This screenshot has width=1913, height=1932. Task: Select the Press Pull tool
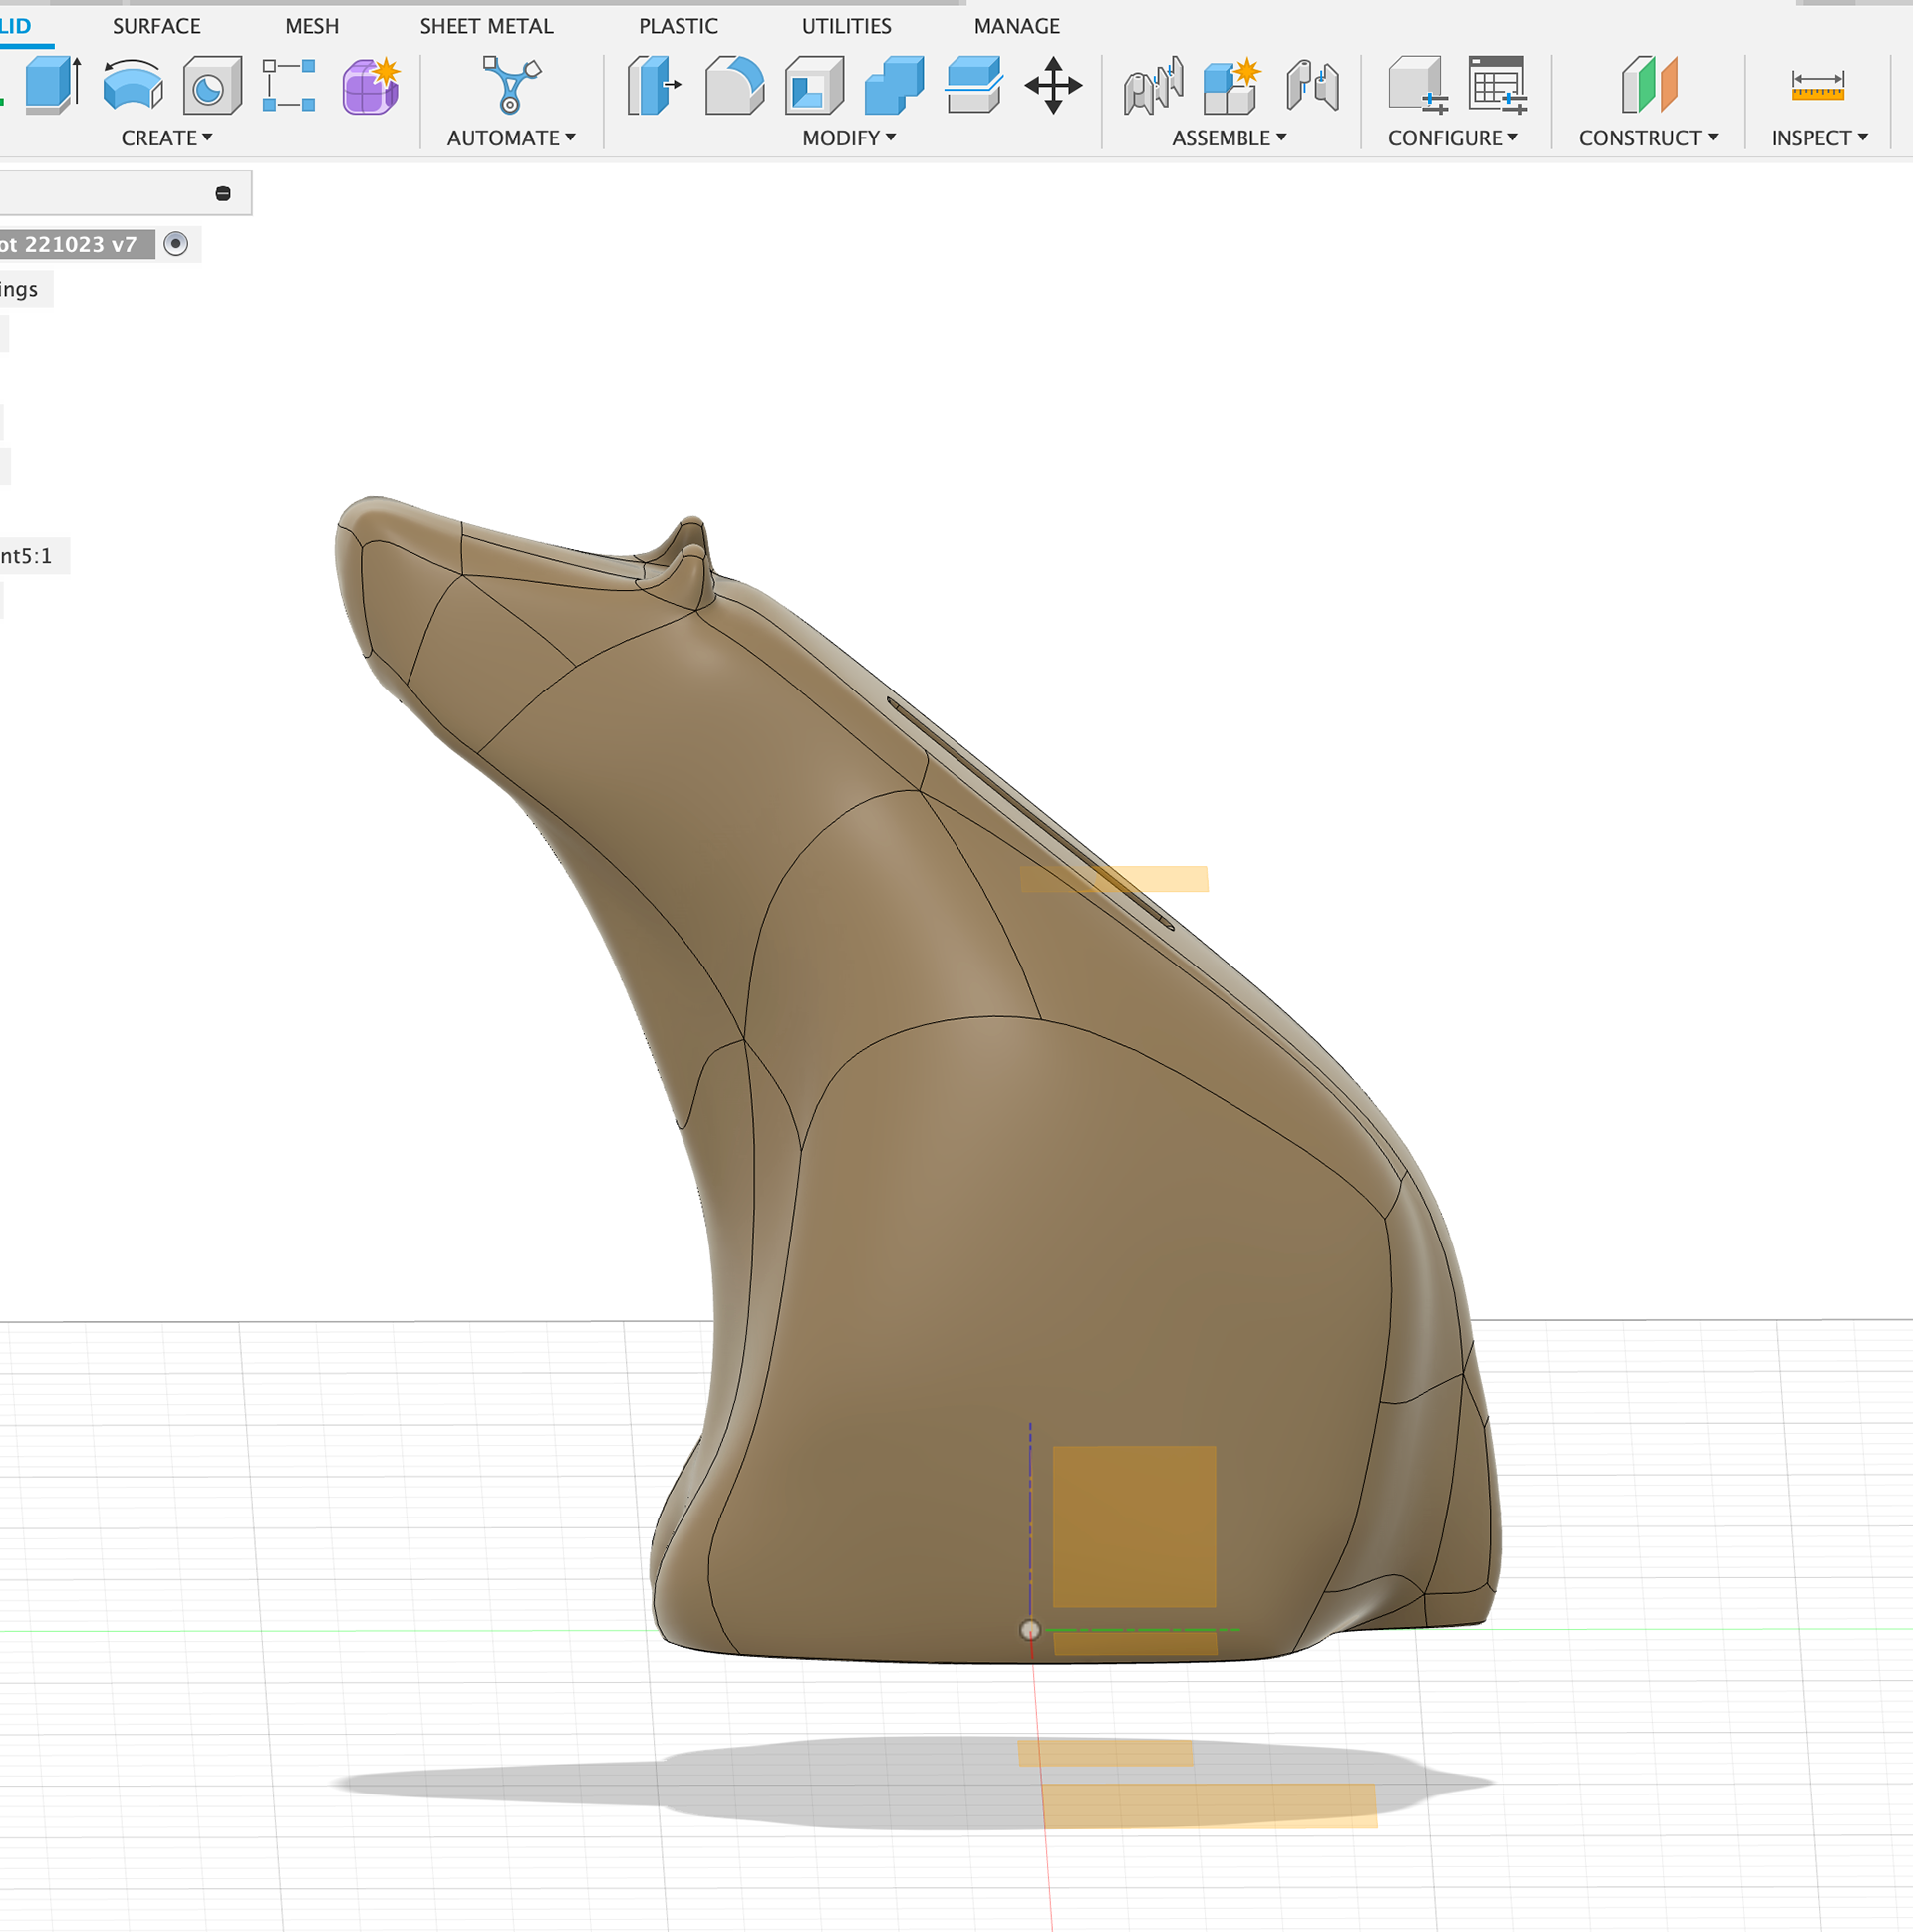point(653,85)
